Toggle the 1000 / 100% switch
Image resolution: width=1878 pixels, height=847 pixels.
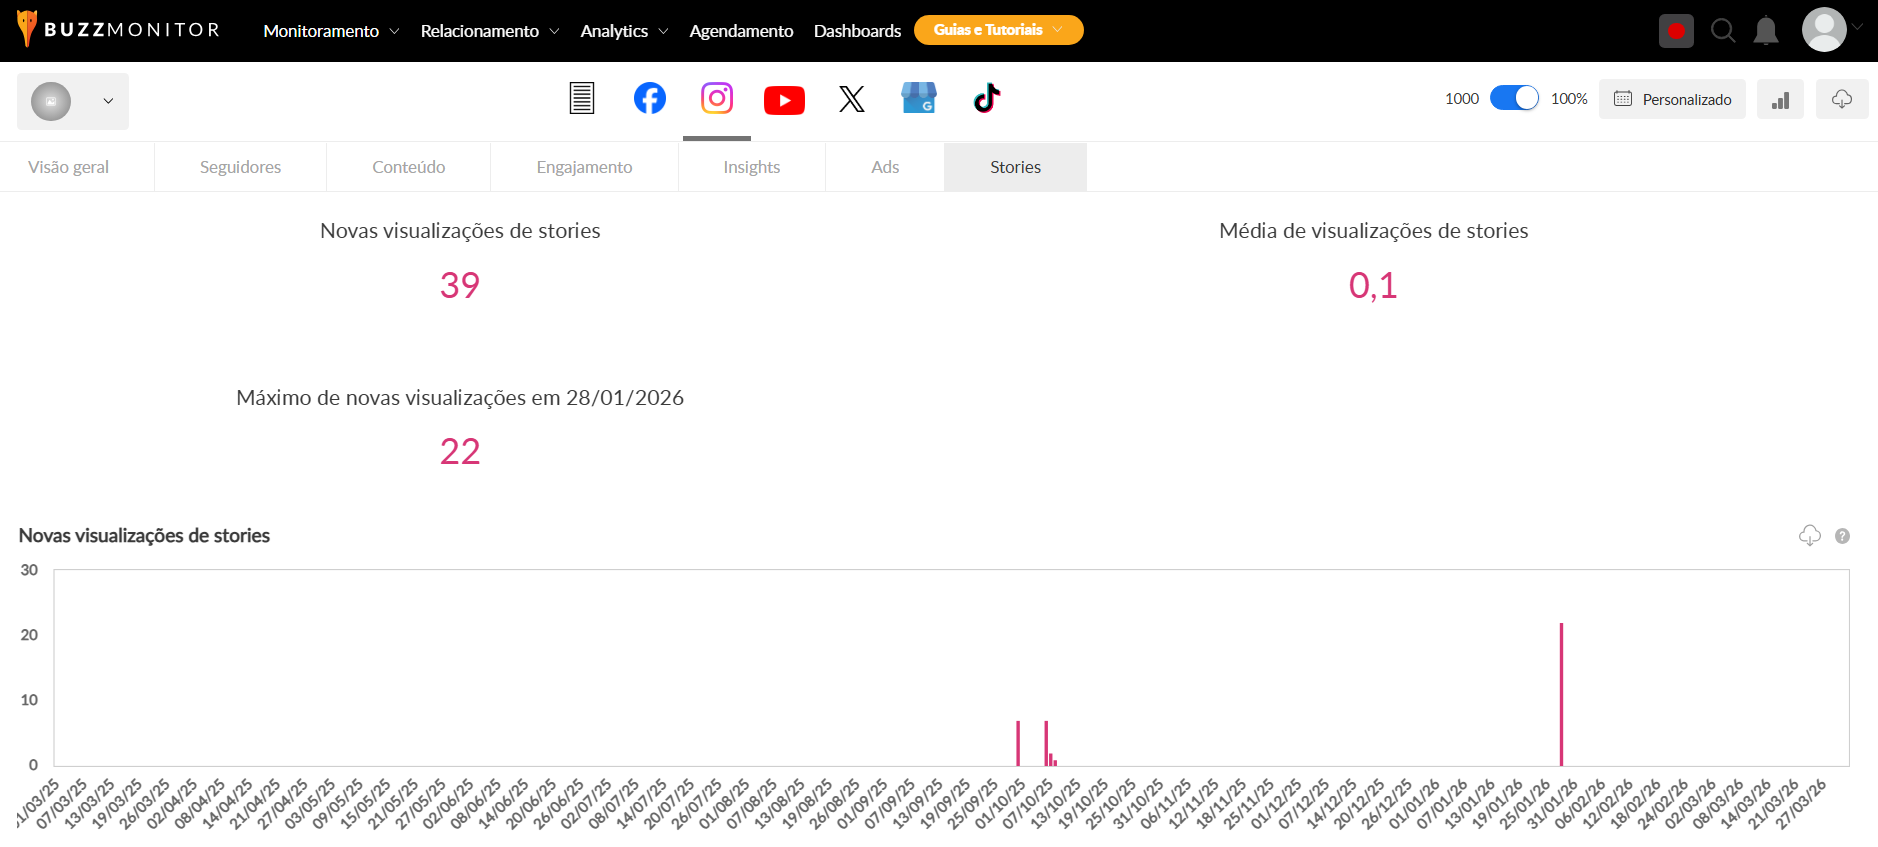(1514, 98)
